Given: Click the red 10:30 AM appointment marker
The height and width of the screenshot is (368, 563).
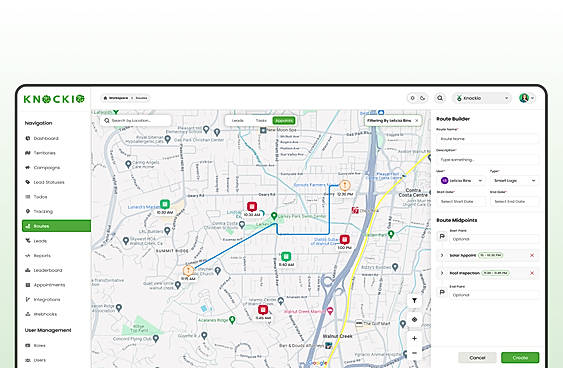Looking at the screenshot, I should click(252, 207).
